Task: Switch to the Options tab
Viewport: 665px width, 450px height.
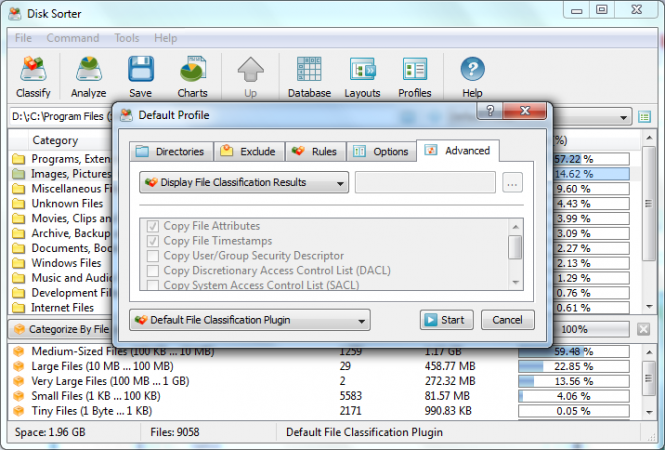Action: pyautogui.click(x=381, y=151)
